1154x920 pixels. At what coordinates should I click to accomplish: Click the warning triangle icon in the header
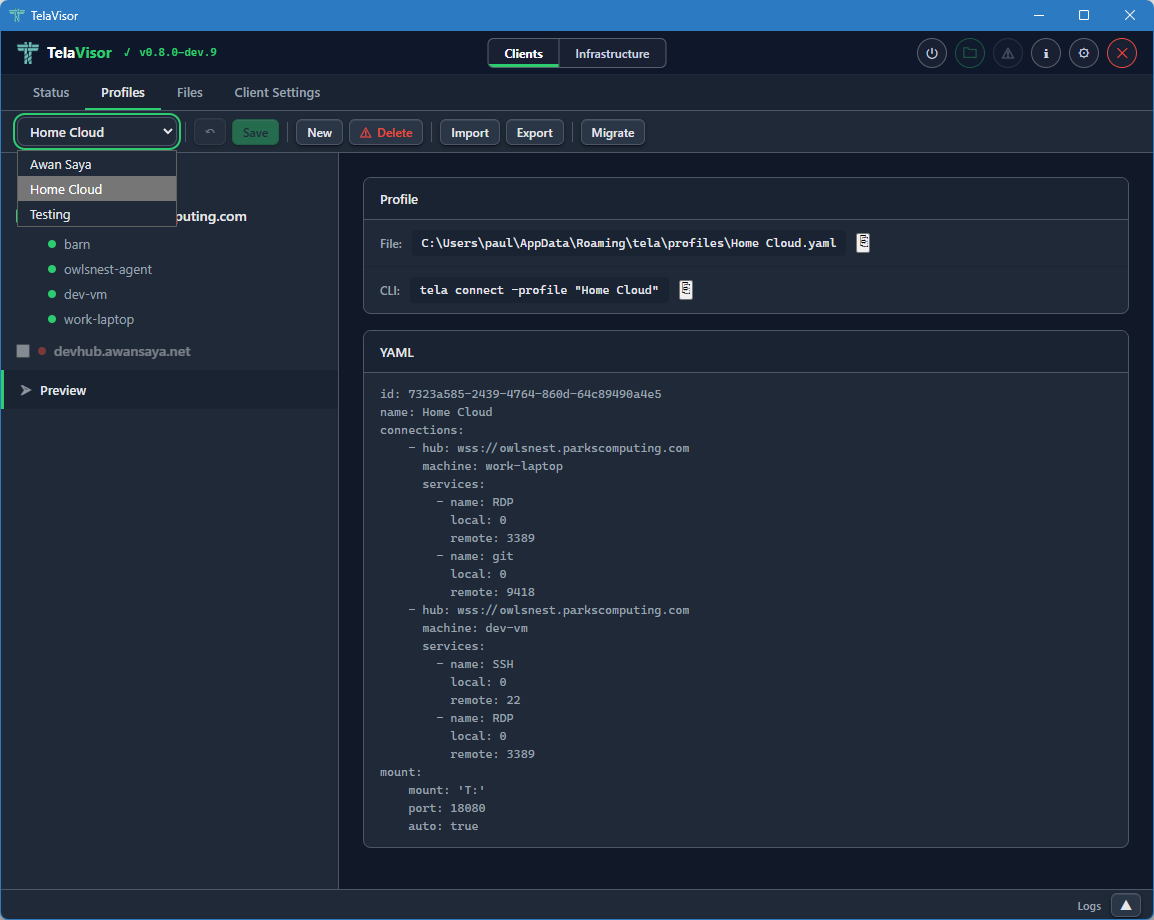pyautogui.click(x=1007, y=53)
